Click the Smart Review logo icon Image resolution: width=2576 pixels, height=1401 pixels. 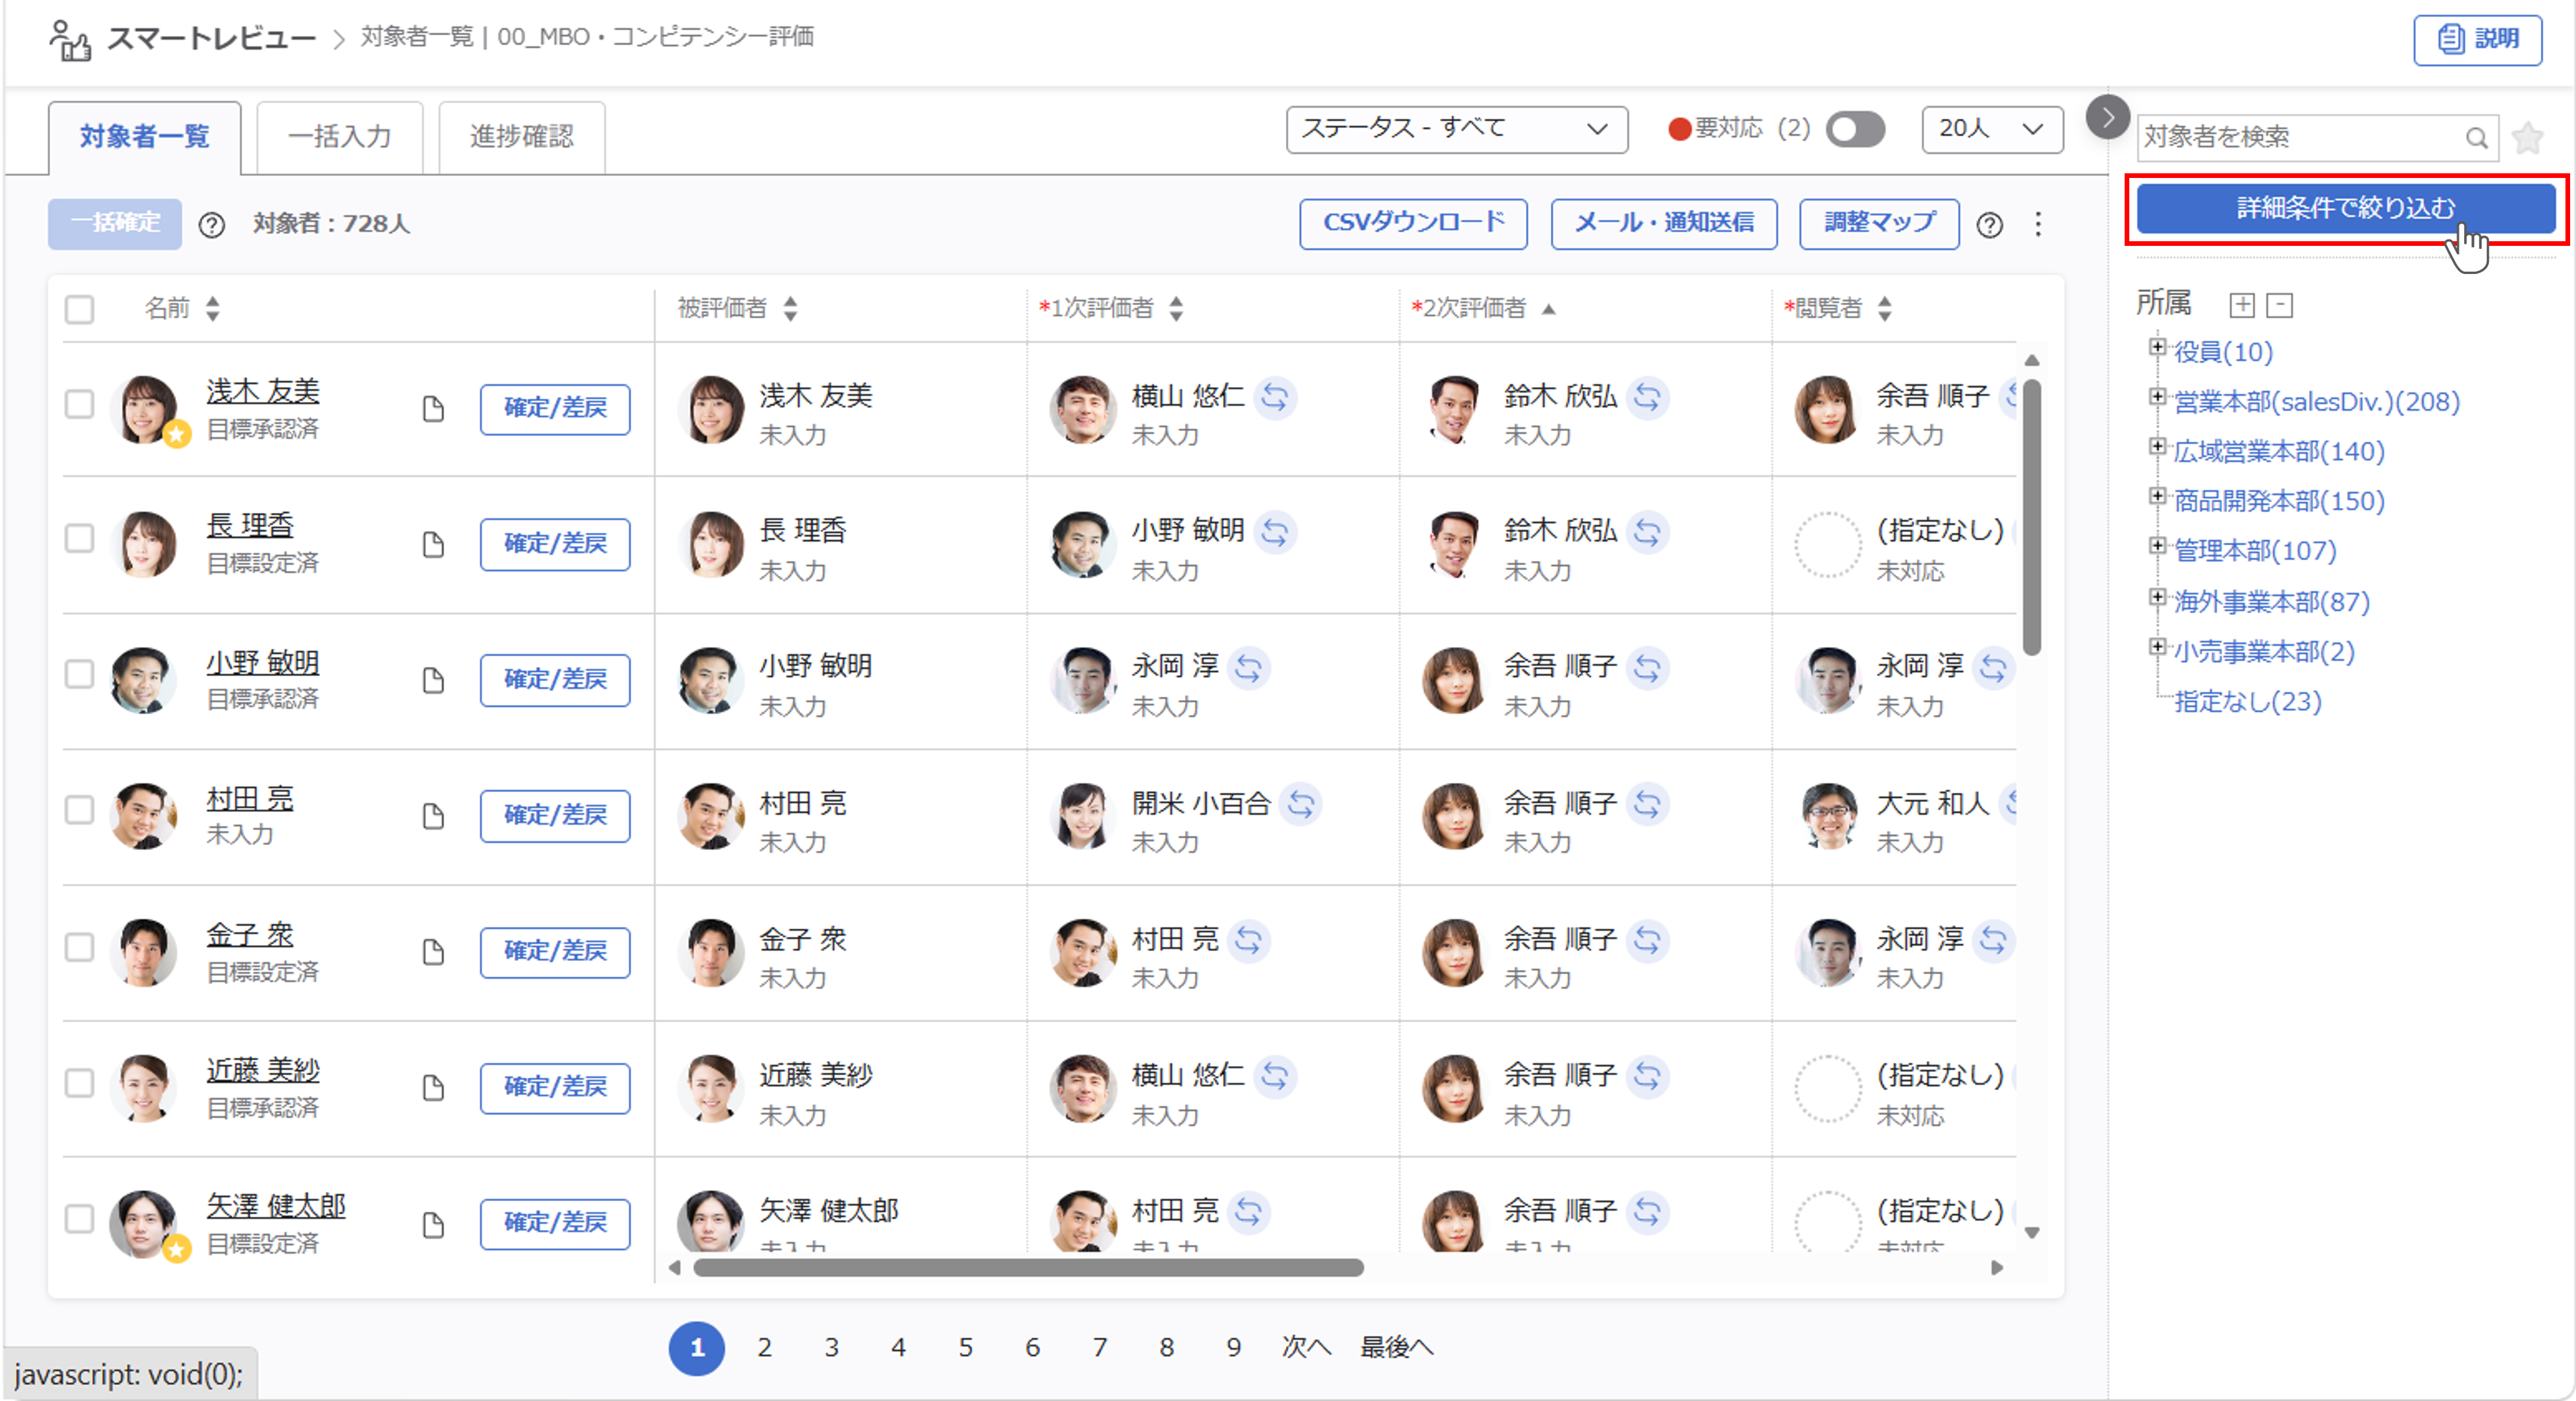click(x=70, y=40)
